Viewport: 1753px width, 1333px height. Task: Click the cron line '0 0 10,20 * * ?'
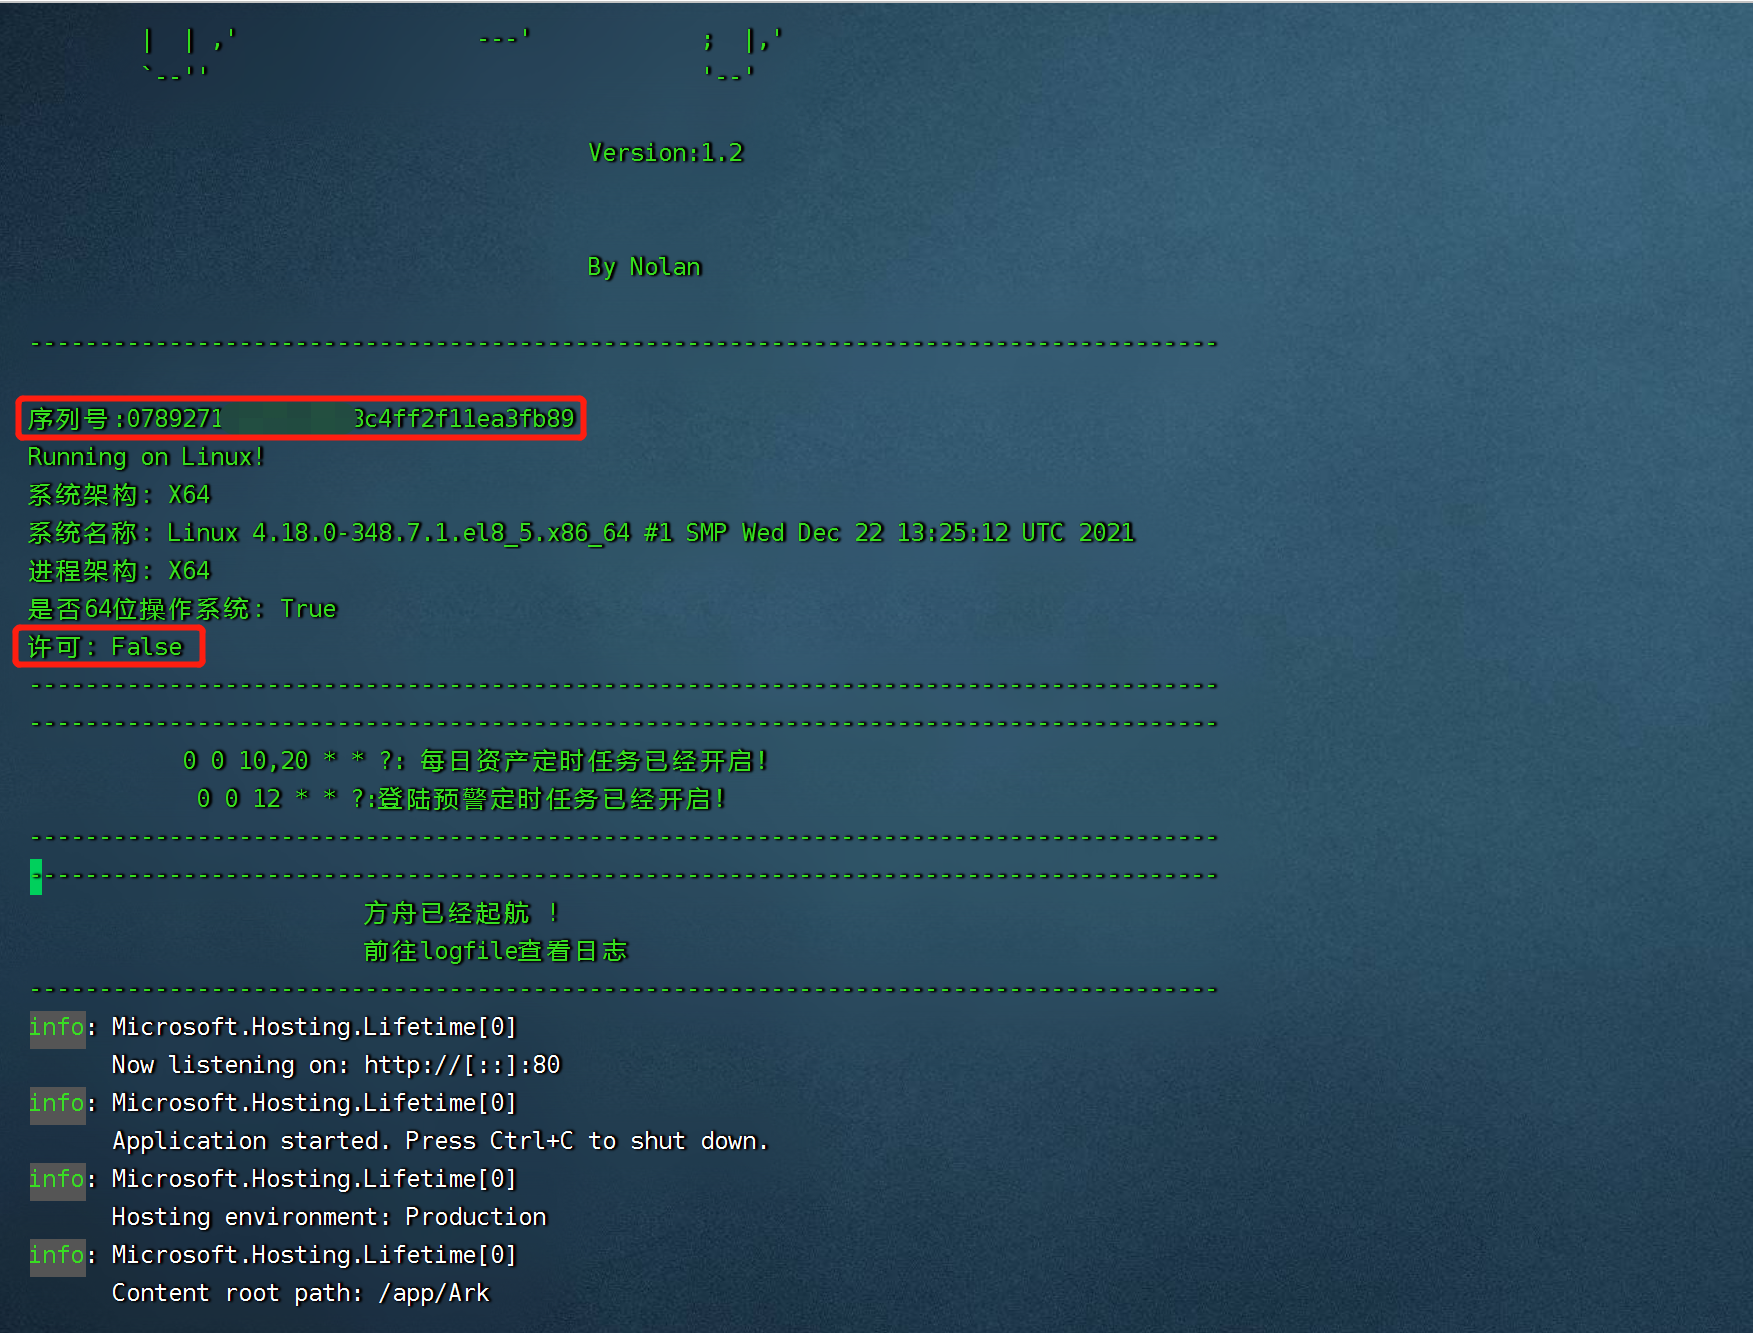475,761
